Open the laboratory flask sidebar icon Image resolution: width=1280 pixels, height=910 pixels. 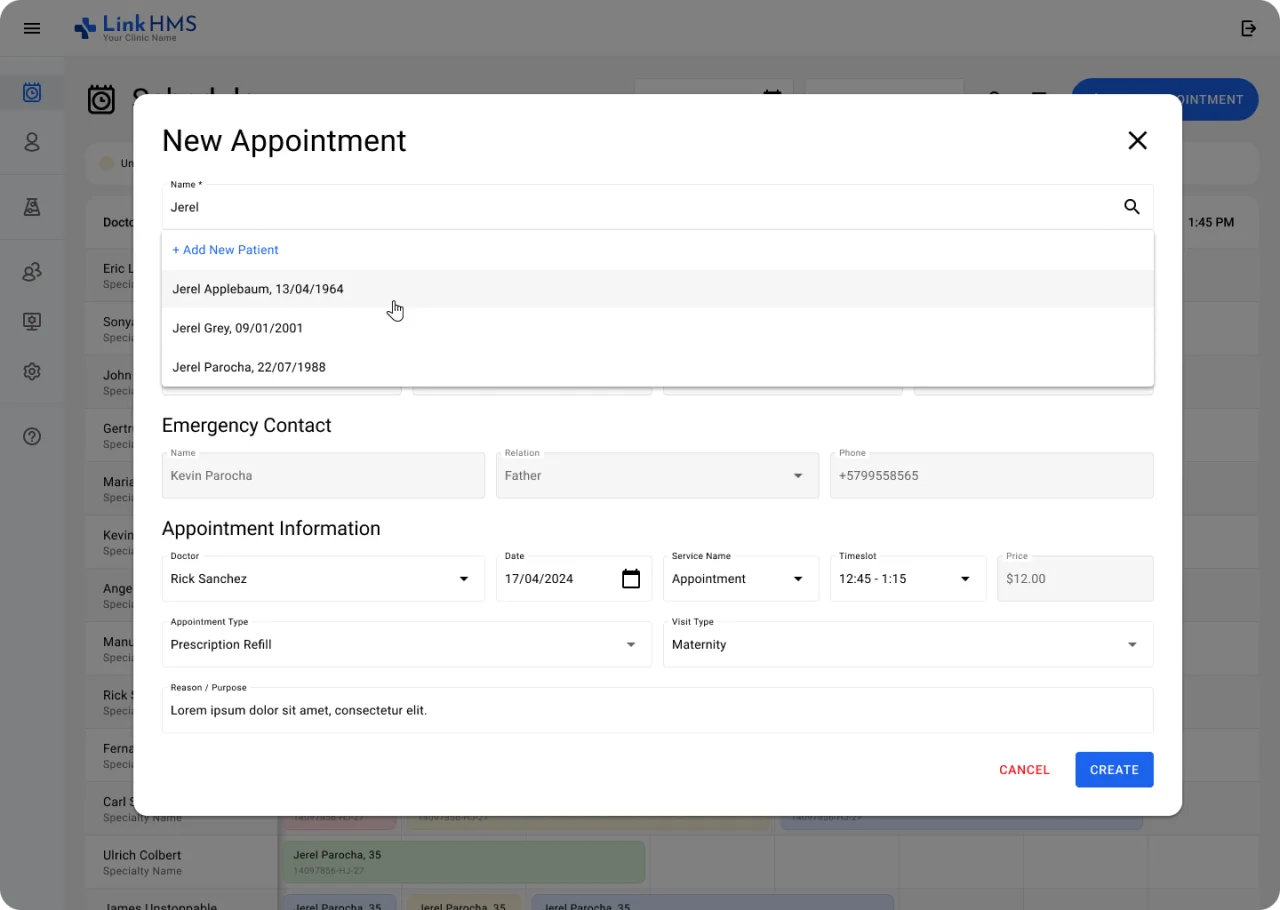(x=32, y=206)
